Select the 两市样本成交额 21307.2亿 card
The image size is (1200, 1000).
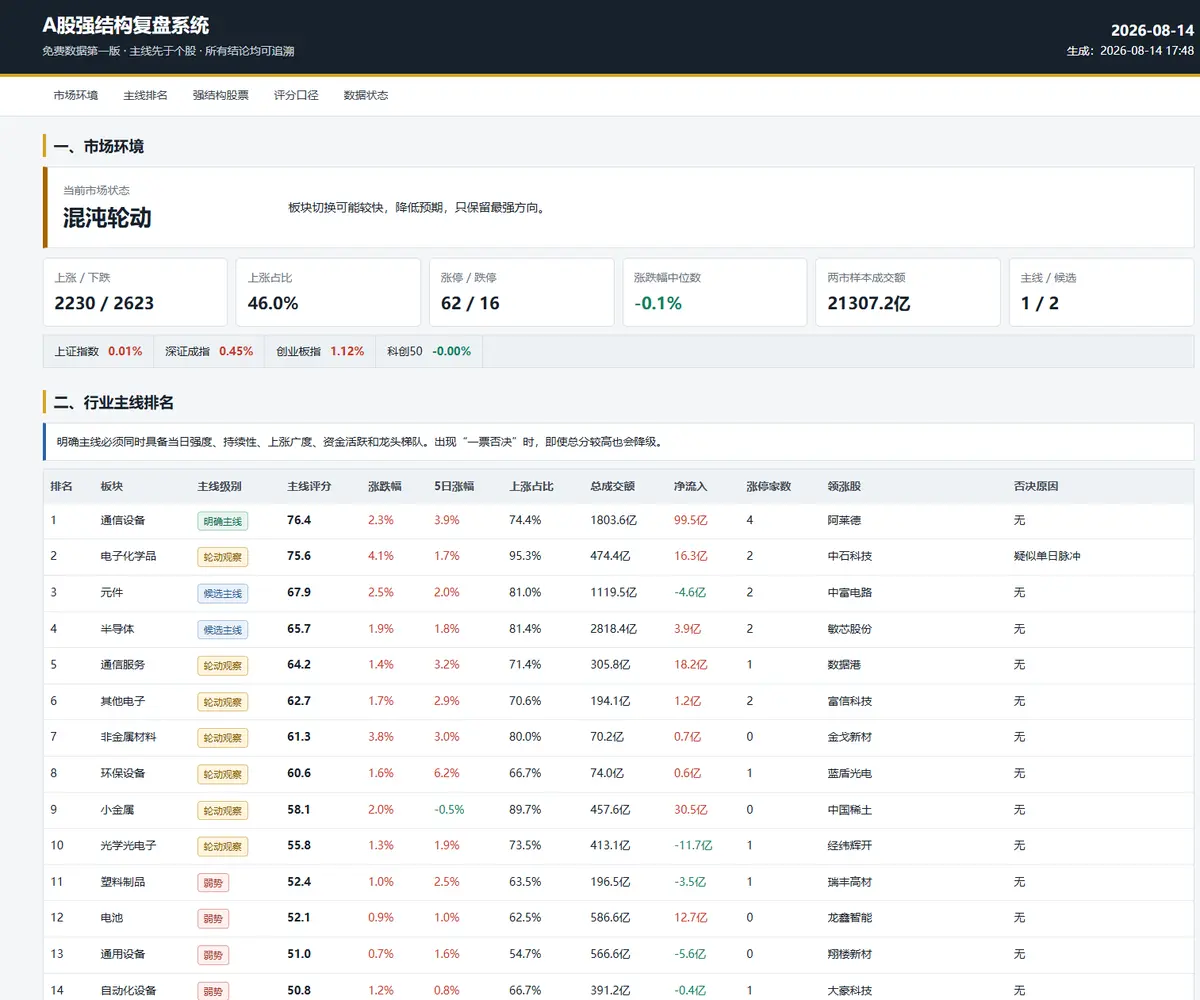point(908,292)
